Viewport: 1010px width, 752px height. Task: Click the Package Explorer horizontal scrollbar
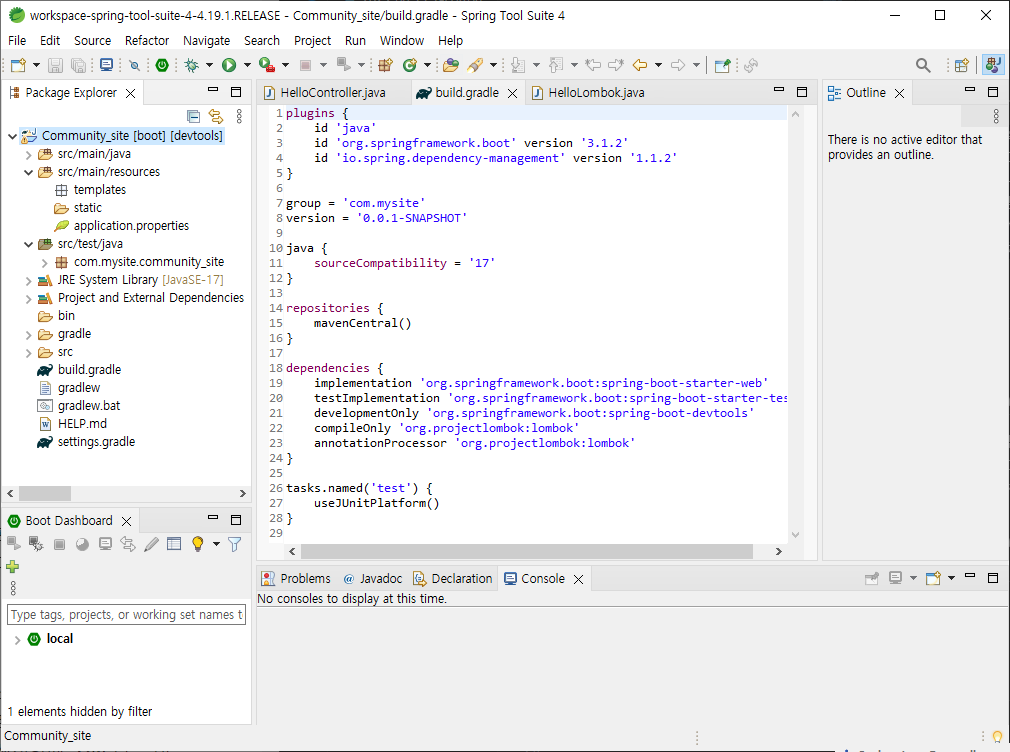pos(44,494)
